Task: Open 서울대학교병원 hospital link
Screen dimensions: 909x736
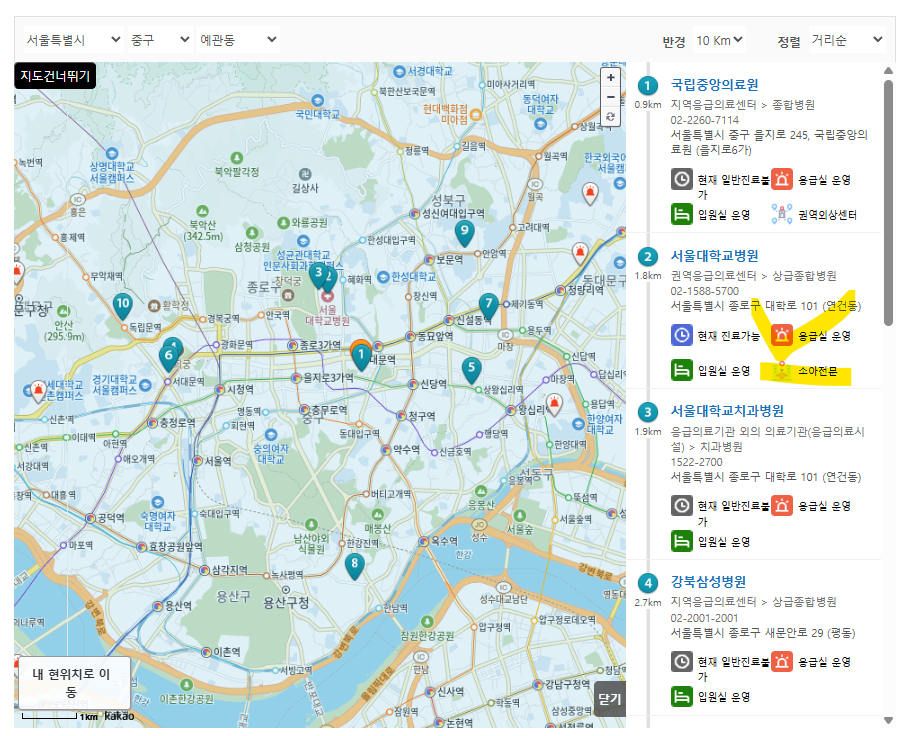Action: click(x=714, y=256)
